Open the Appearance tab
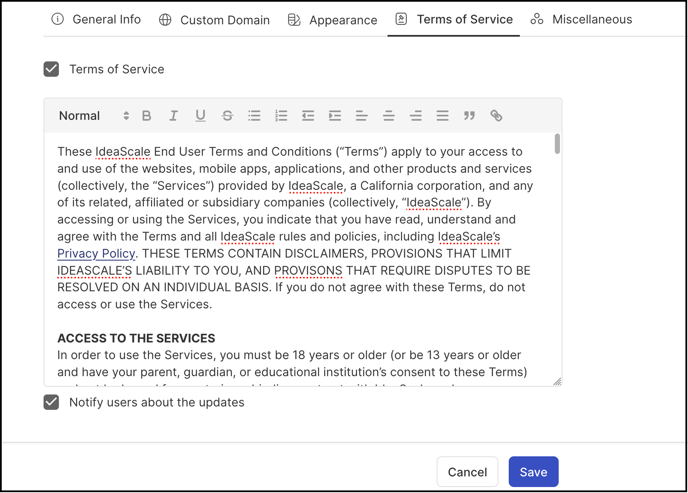This screenshot has height=493, width=688. [333, 20]
